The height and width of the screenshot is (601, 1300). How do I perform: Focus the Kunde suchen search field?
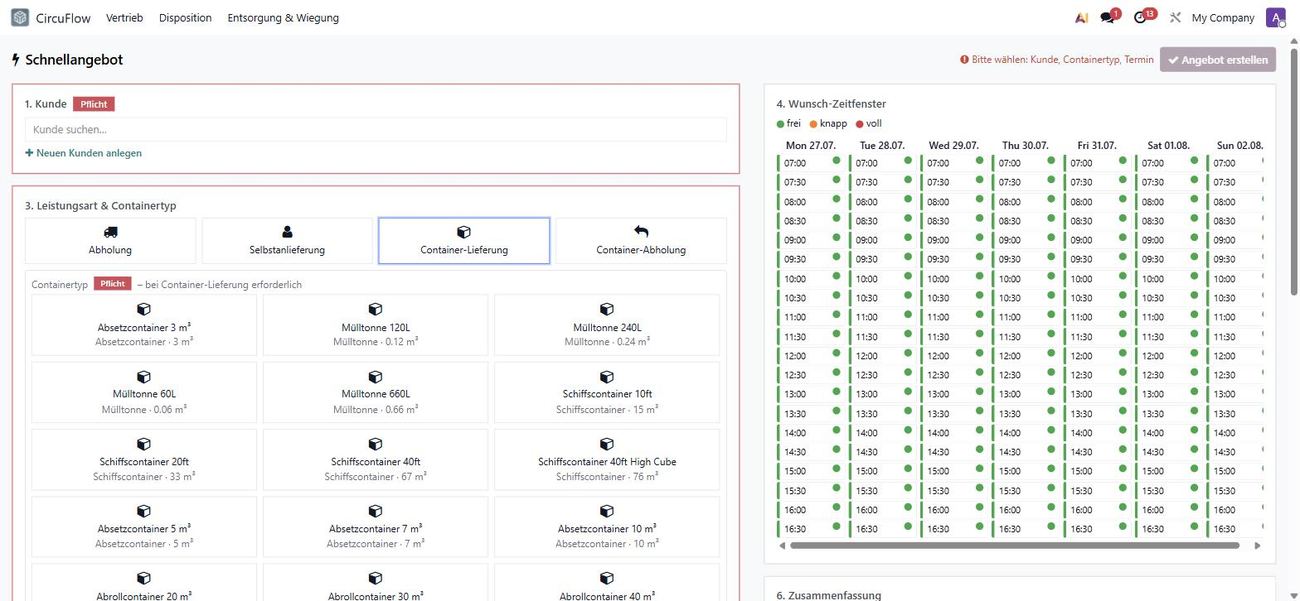pyautogui.click(x=376, y=129)
